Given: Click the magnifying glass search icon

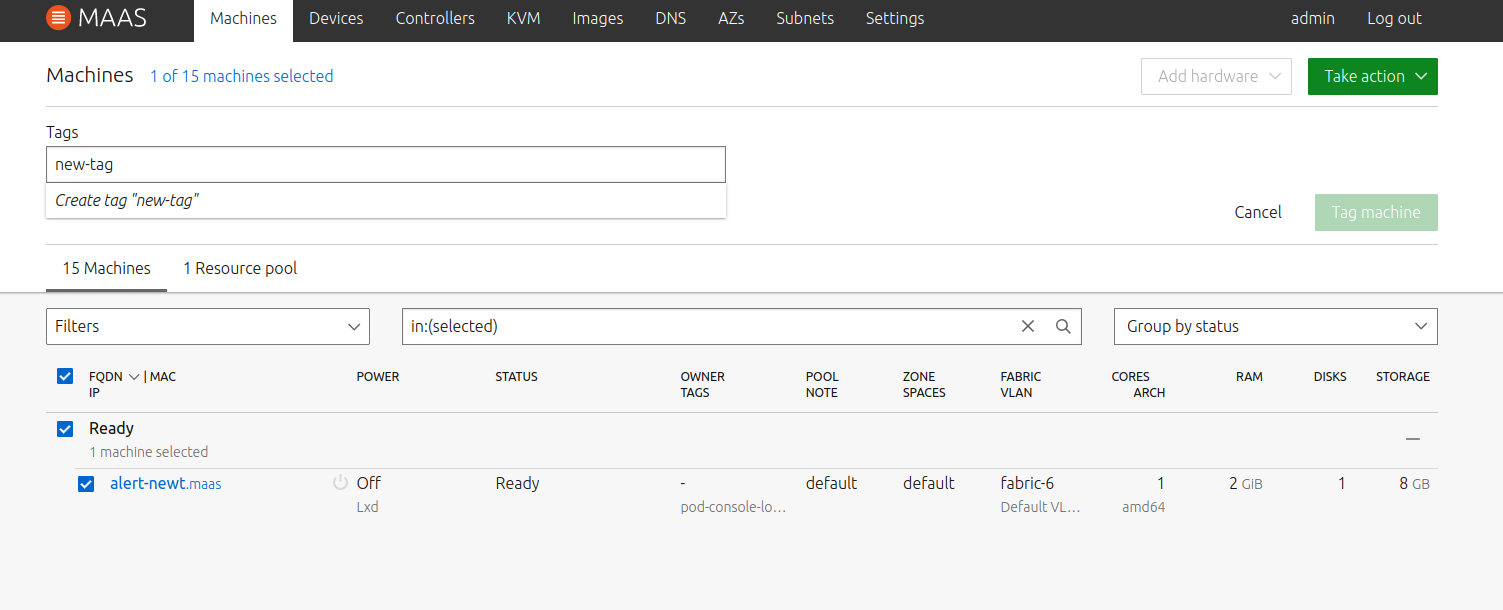Looking at the screenshot, I should [x=1063, y=326].
